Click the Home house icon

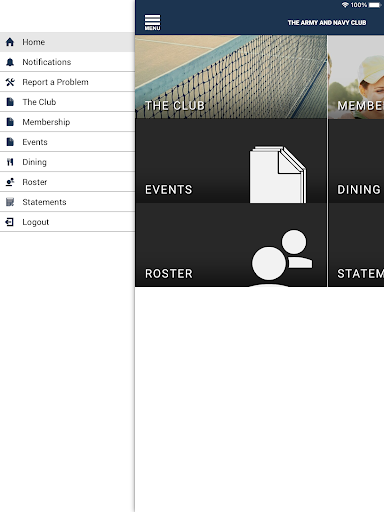(x=10, y=42)
